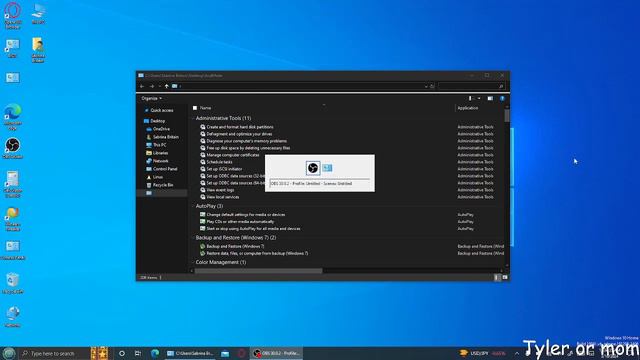This screenshot has width=640, height=360.
Task: Open the Network desktop icon
Action: [13, 317]
